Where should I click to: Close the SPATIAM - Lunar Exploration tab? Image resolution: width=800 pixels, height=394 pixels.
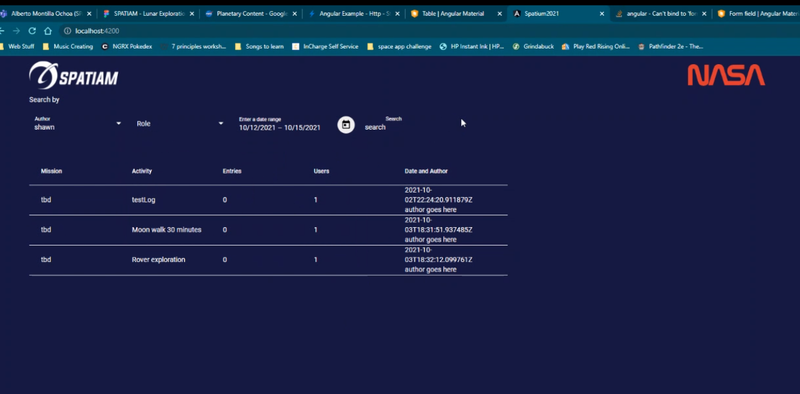[x=192, y=14]
